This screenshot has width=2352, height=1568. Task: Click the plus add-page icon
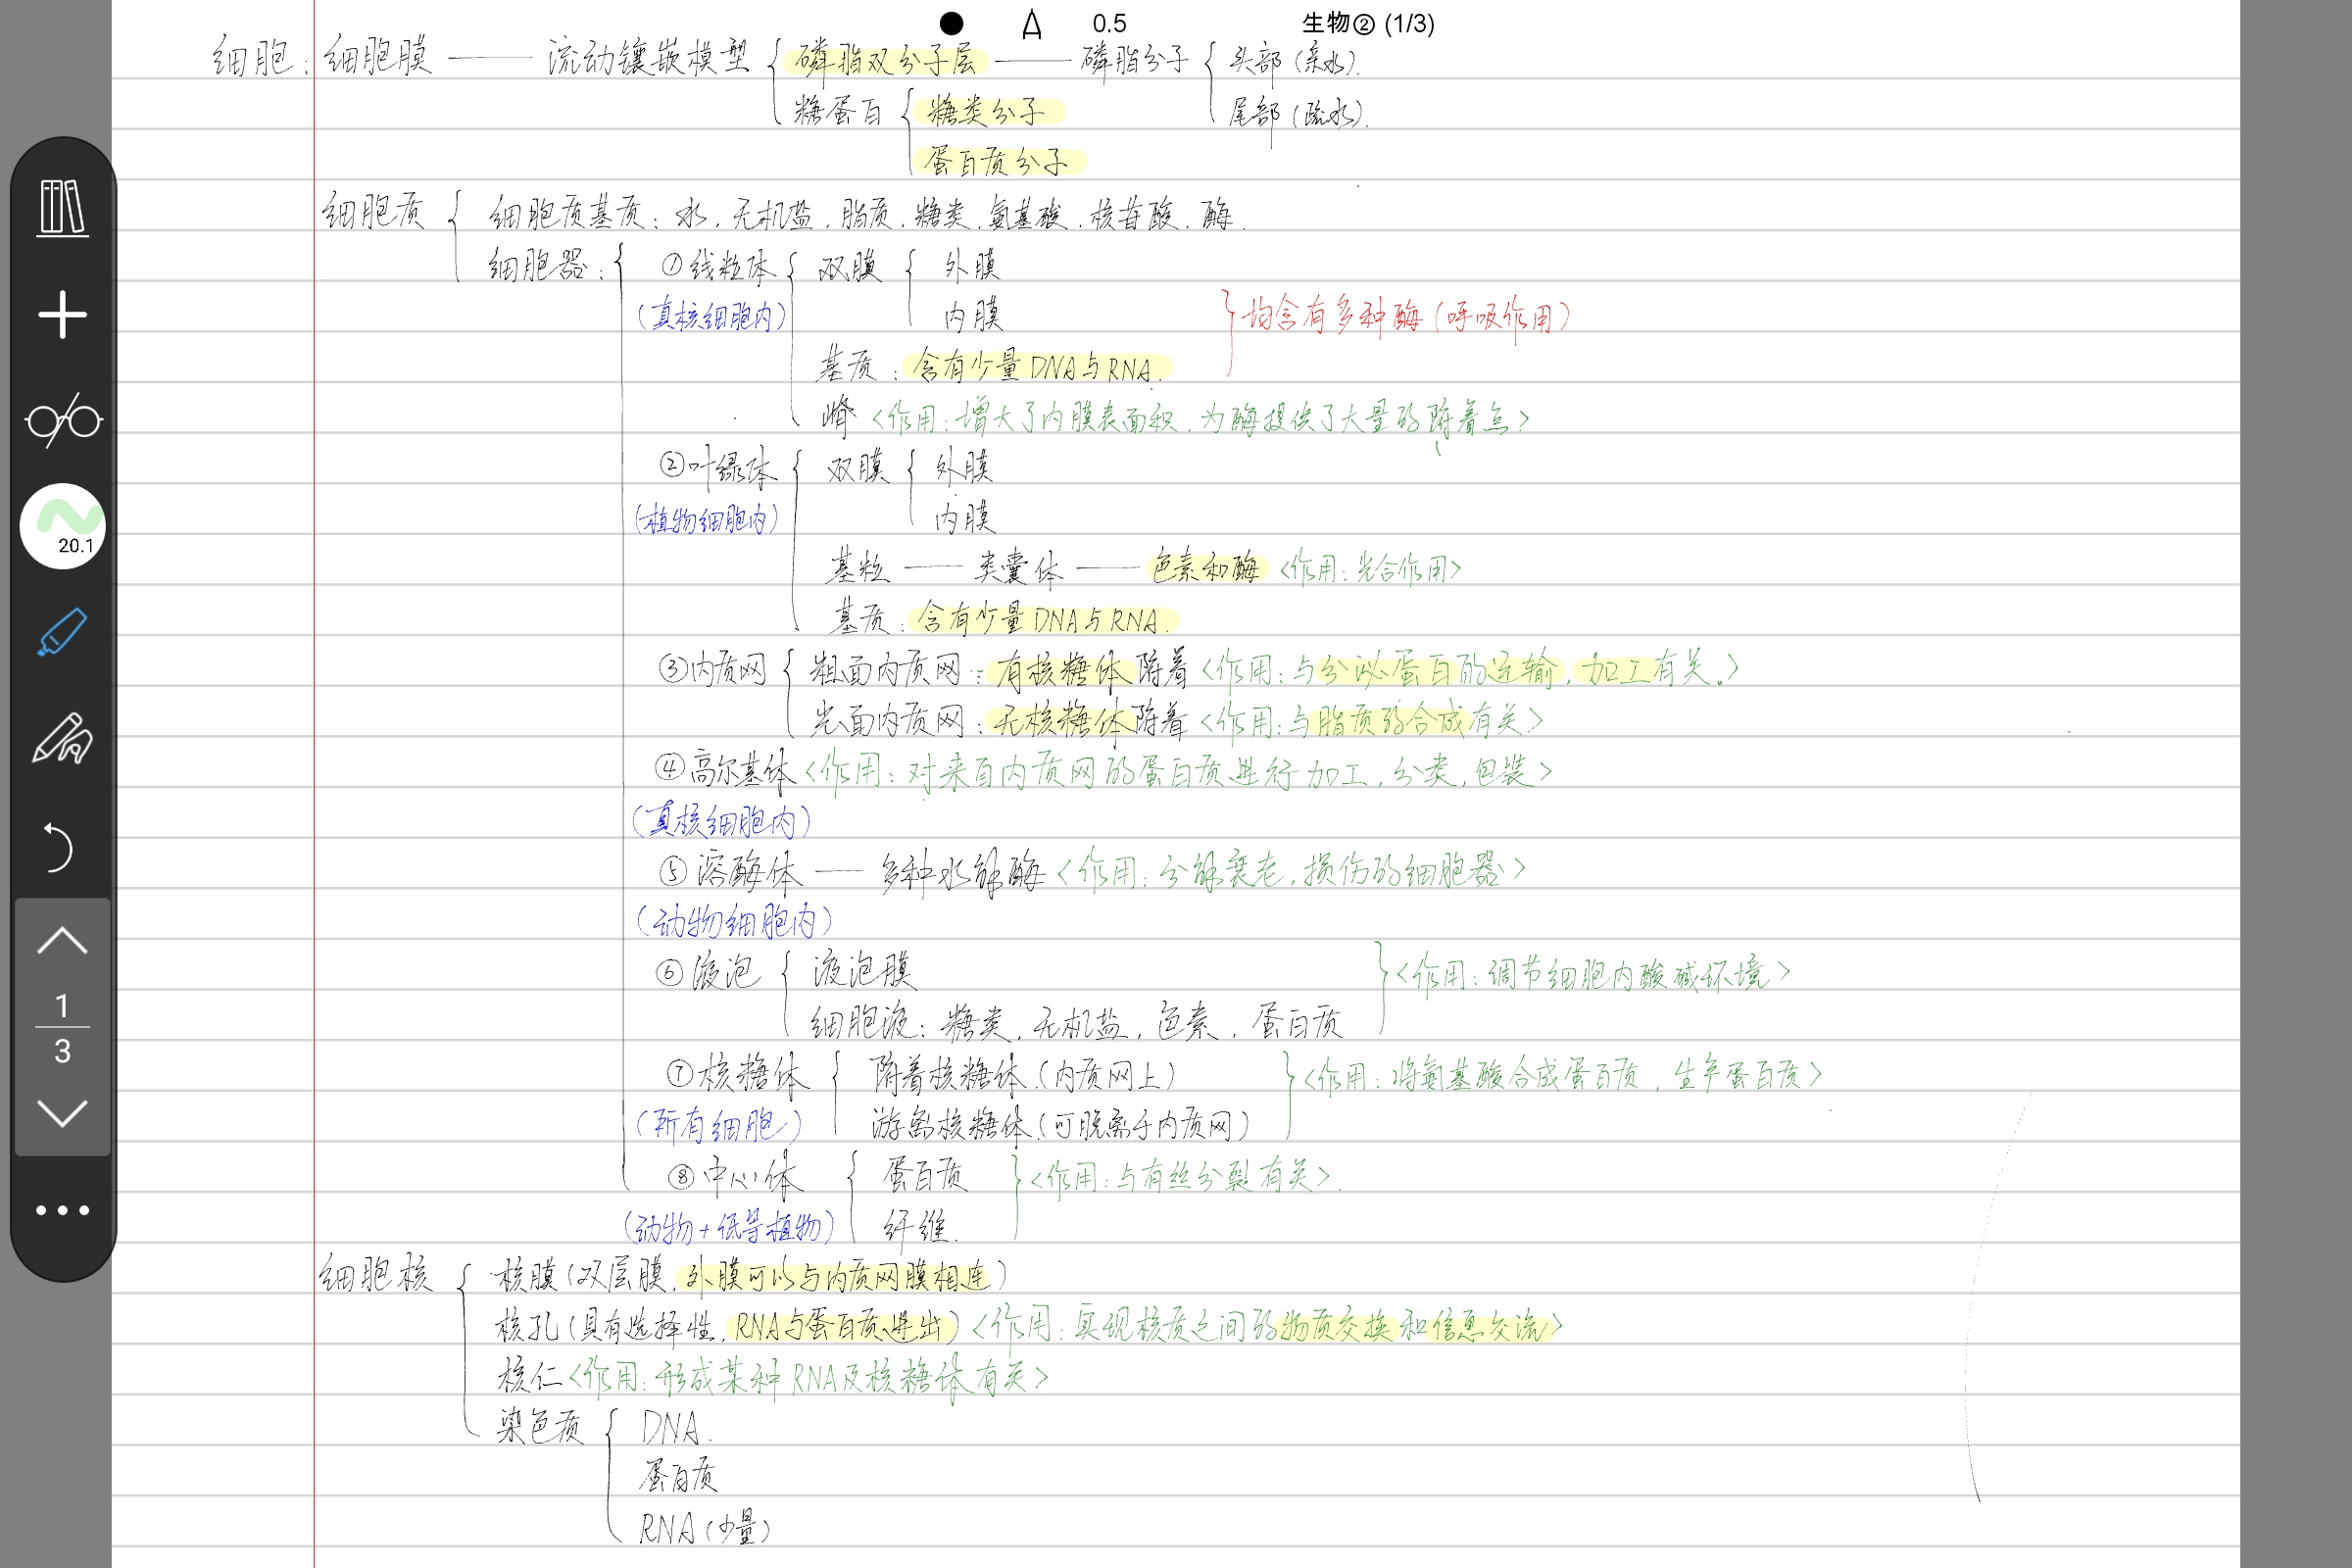62,315
